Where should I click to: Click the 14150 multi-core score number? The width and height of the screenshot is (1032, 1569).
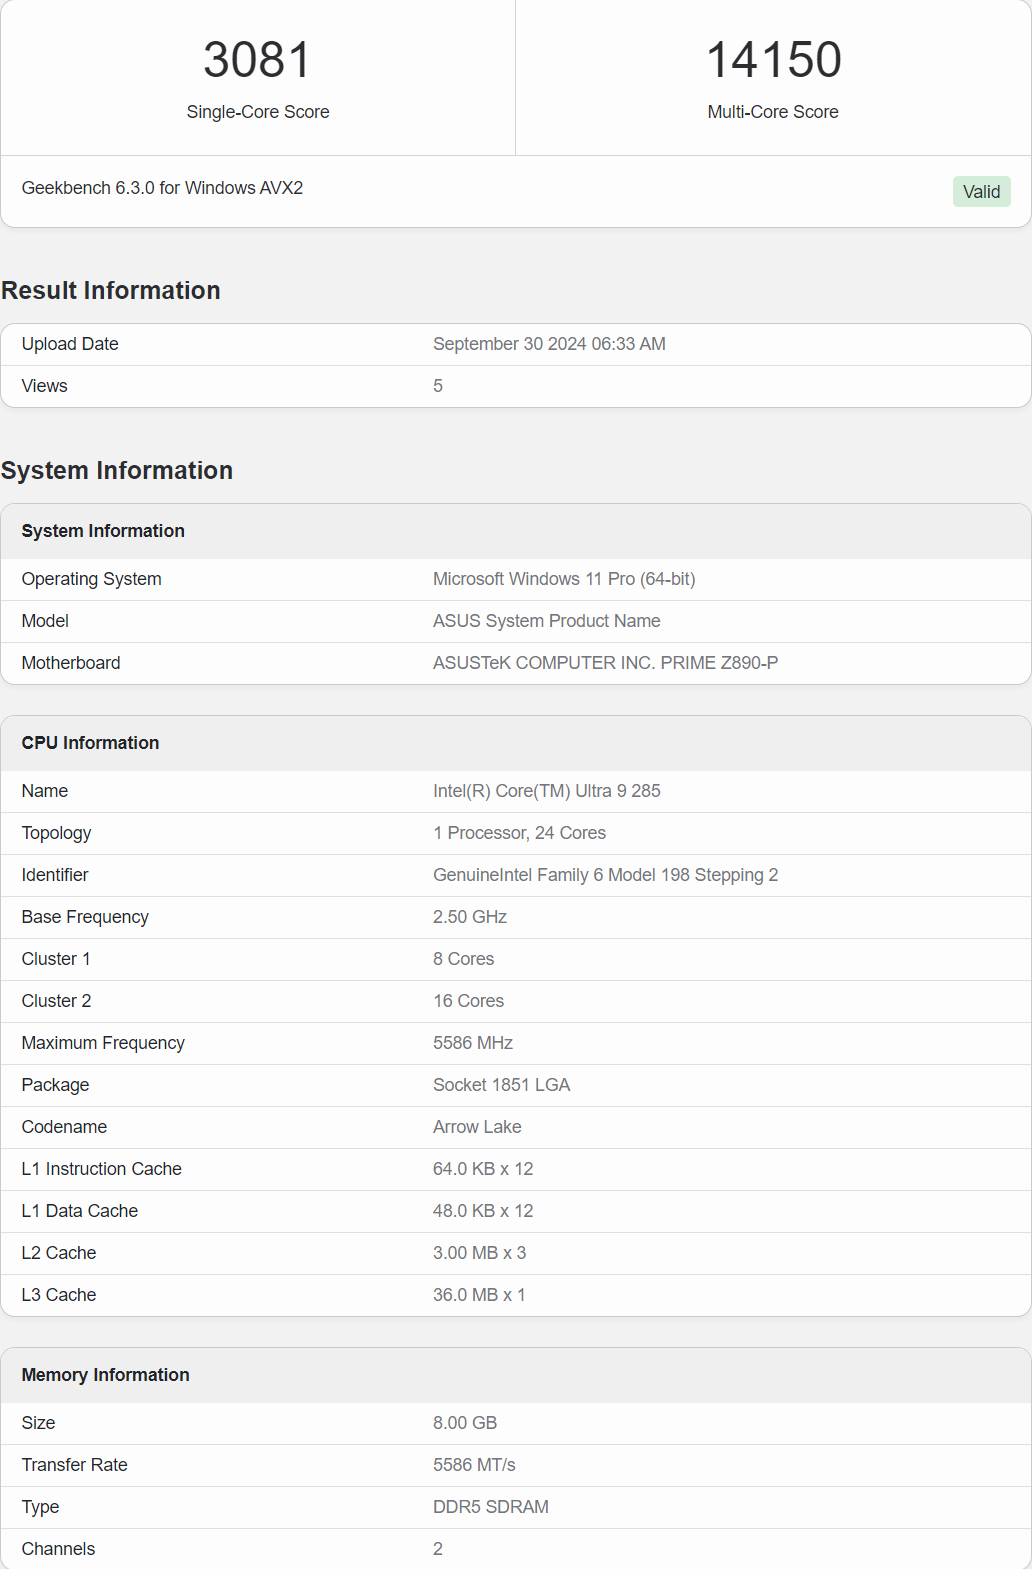tap(773, 60)
